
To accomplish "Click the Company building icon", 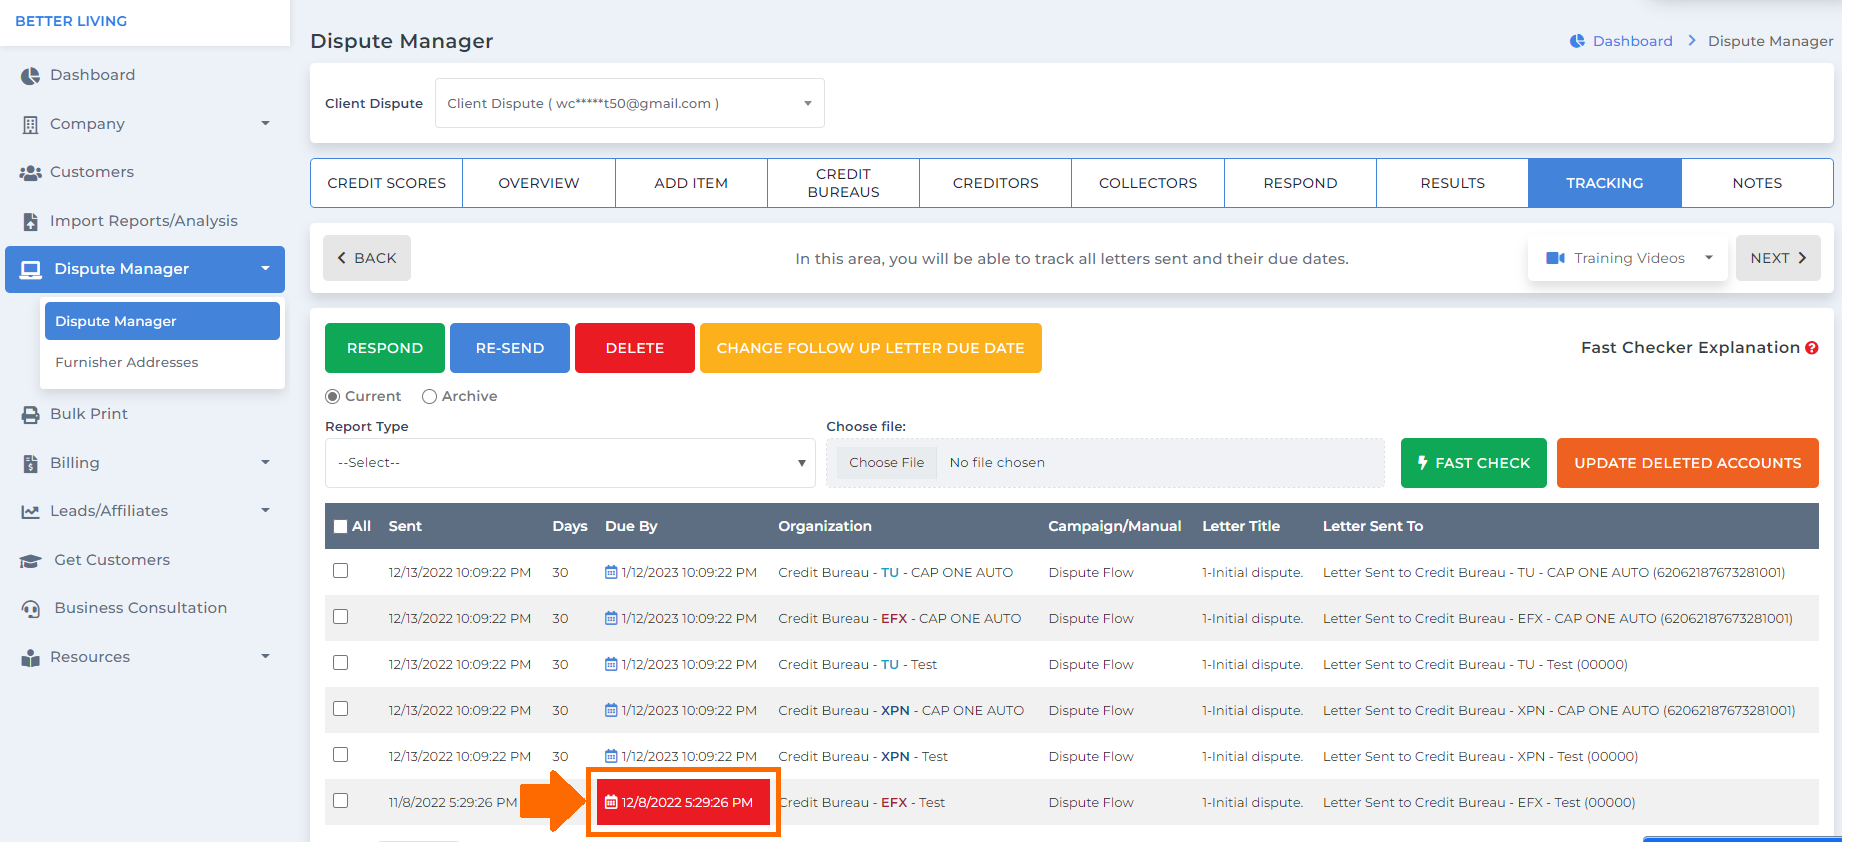I will tap(30, 125).
